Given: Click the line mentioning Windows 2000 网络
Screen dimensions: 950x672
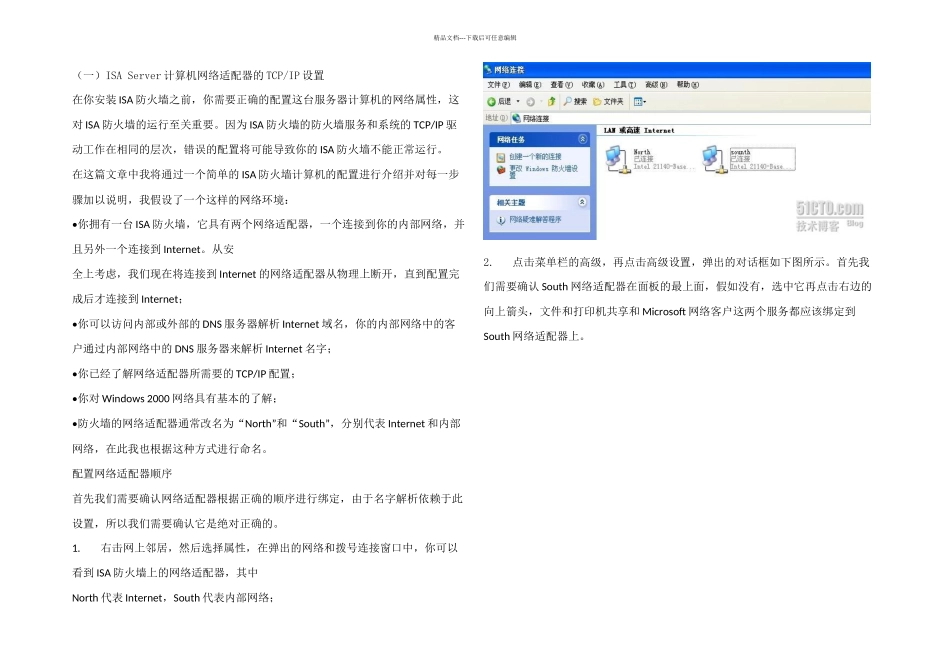Looking at the screenshot, I should click(174, 399).
